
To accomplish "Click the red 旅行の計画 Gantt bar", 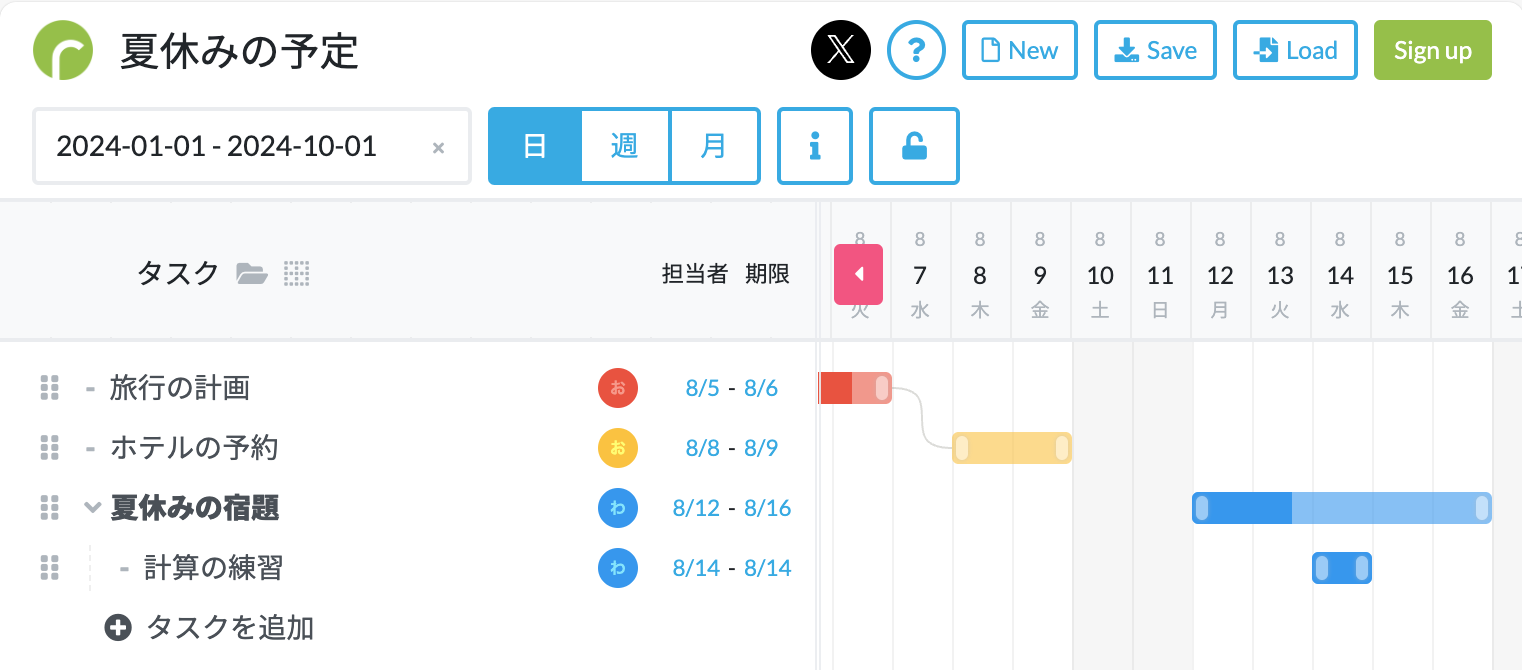I will [855, 388].
